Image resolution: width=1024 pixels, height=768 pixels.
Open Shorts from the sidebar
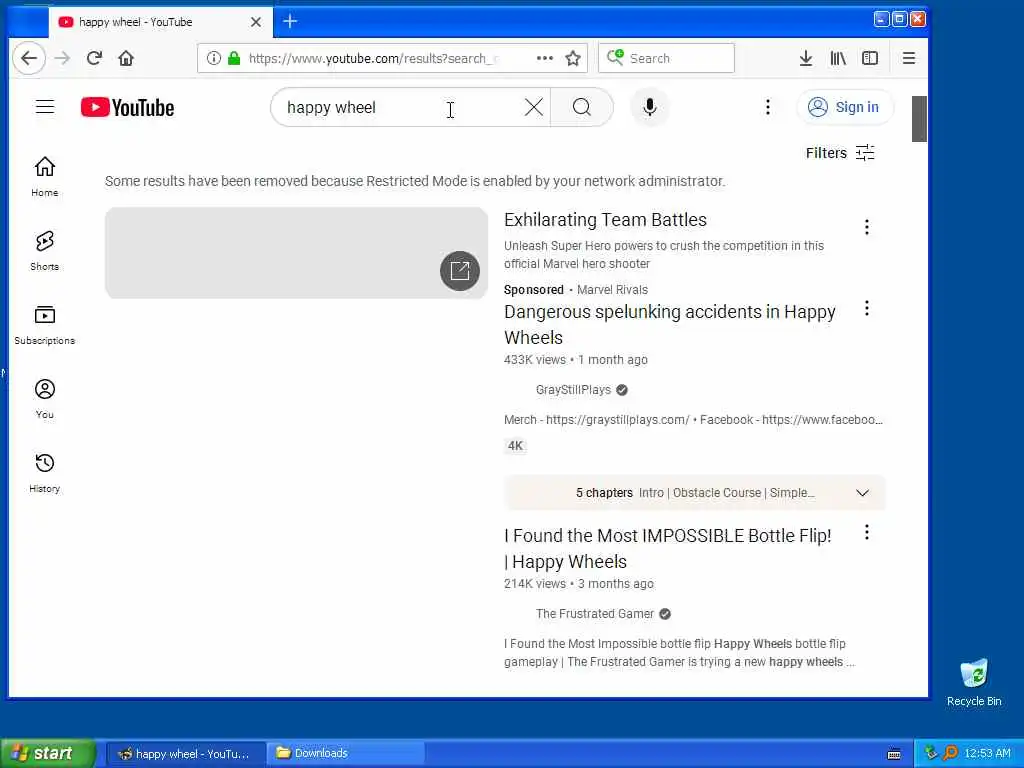coord(44,251)
